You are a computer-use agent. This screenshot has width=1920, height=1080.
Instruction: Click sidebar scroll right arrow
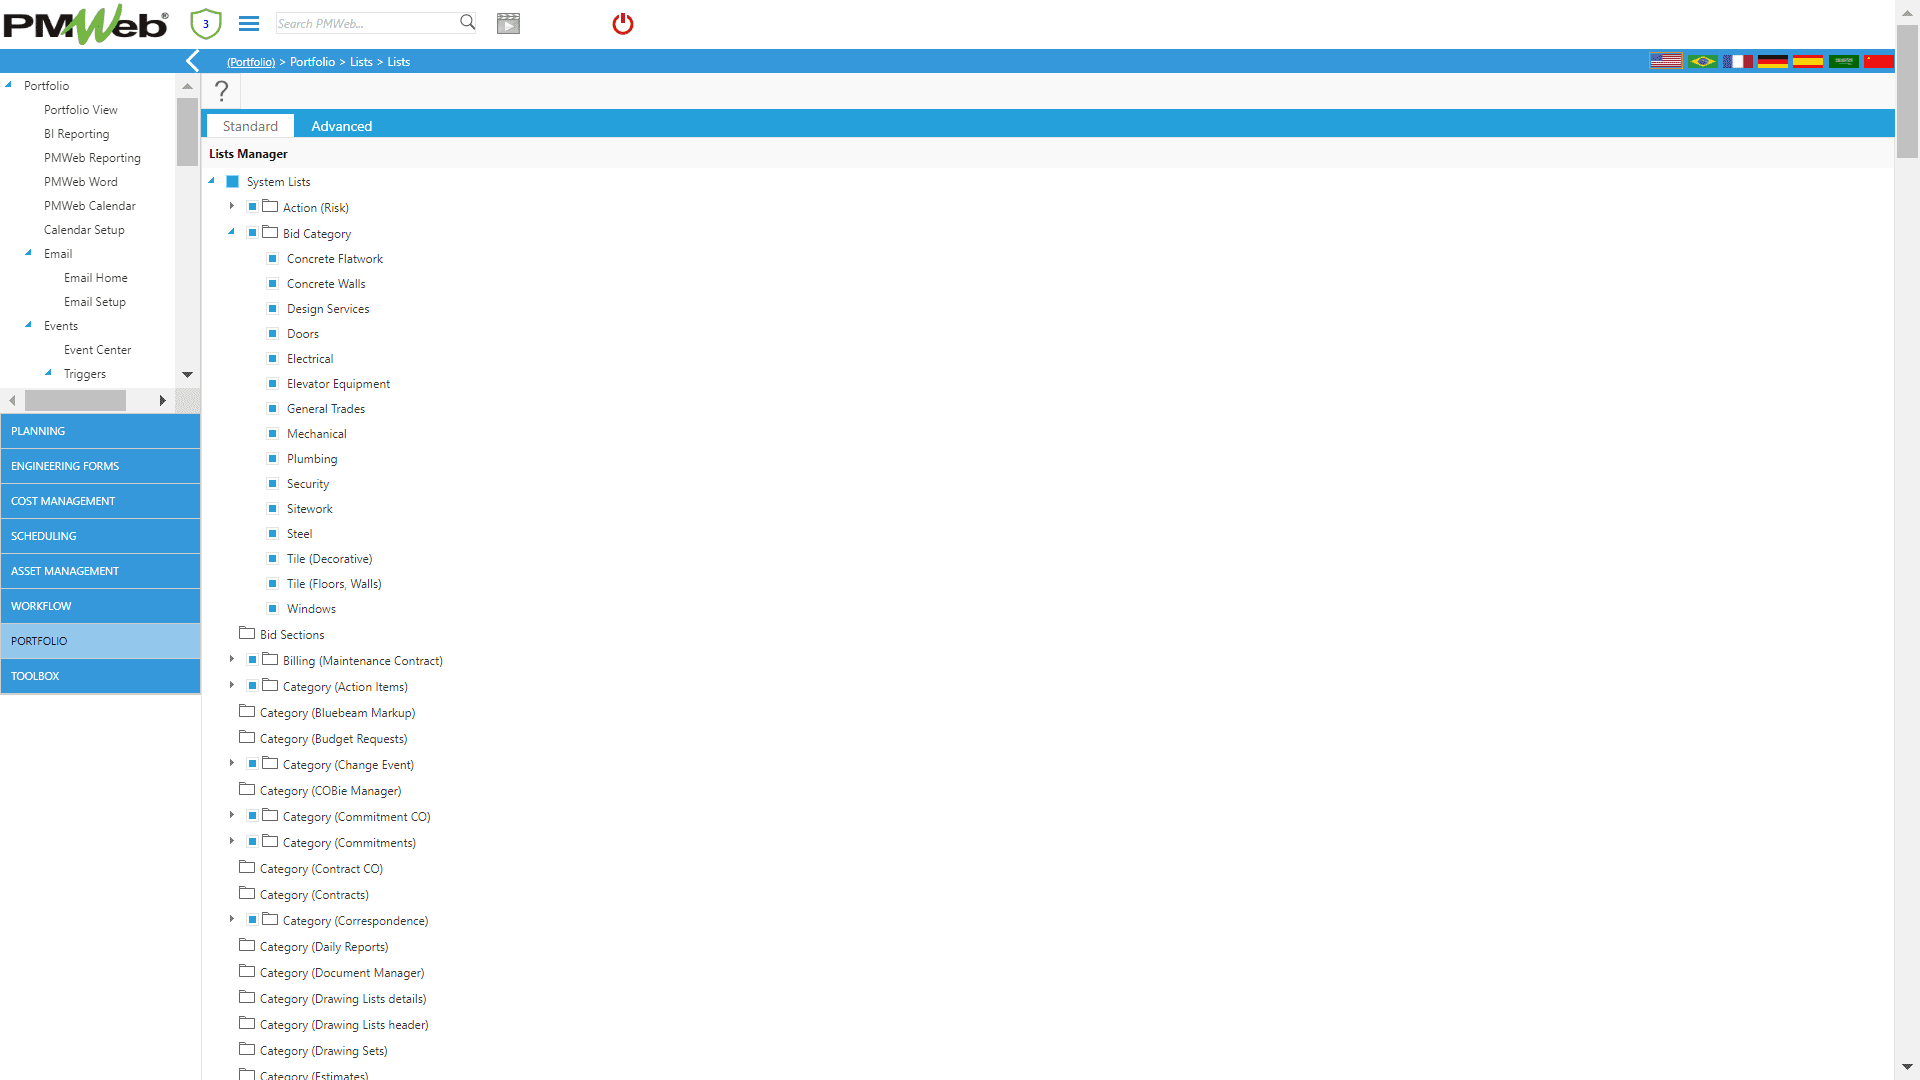(x=162, y=400)
